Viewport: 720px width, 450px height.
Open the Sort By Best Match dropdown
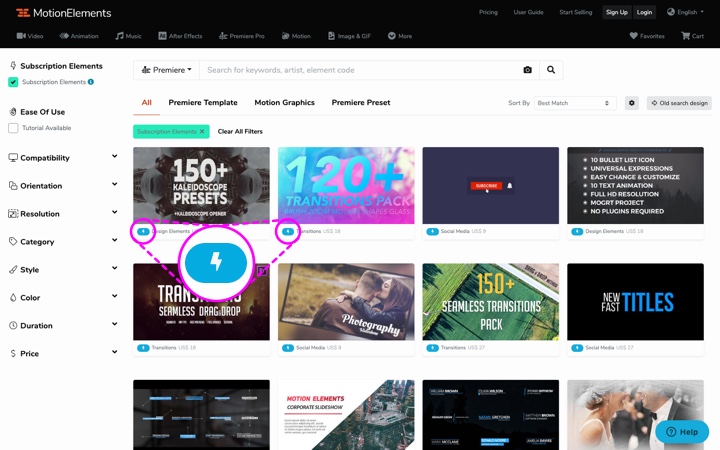tap(574, 103)
